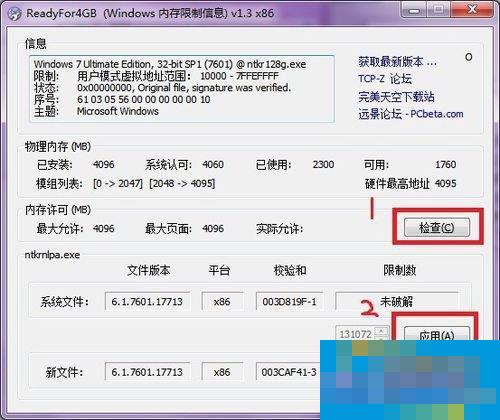Click the 可用 value 1760
The height and width of the screenshot is (420, 500).
pos(446,164)
